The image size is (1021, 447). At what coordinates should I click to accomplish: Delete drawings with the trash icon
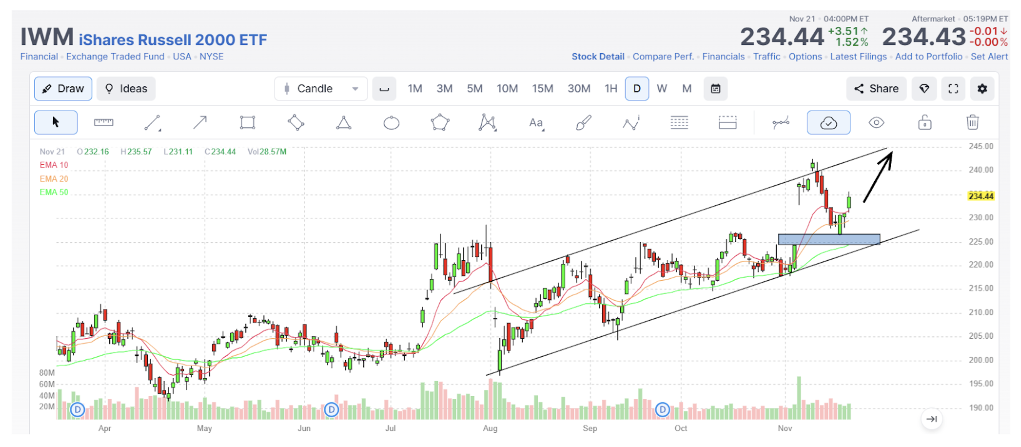(972, 123)
